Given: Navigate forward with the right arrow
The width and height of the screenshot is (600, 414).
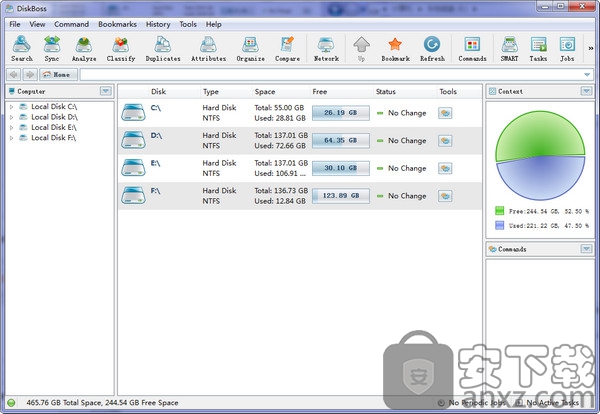Looking at the screenshot, I should (30, 74).
